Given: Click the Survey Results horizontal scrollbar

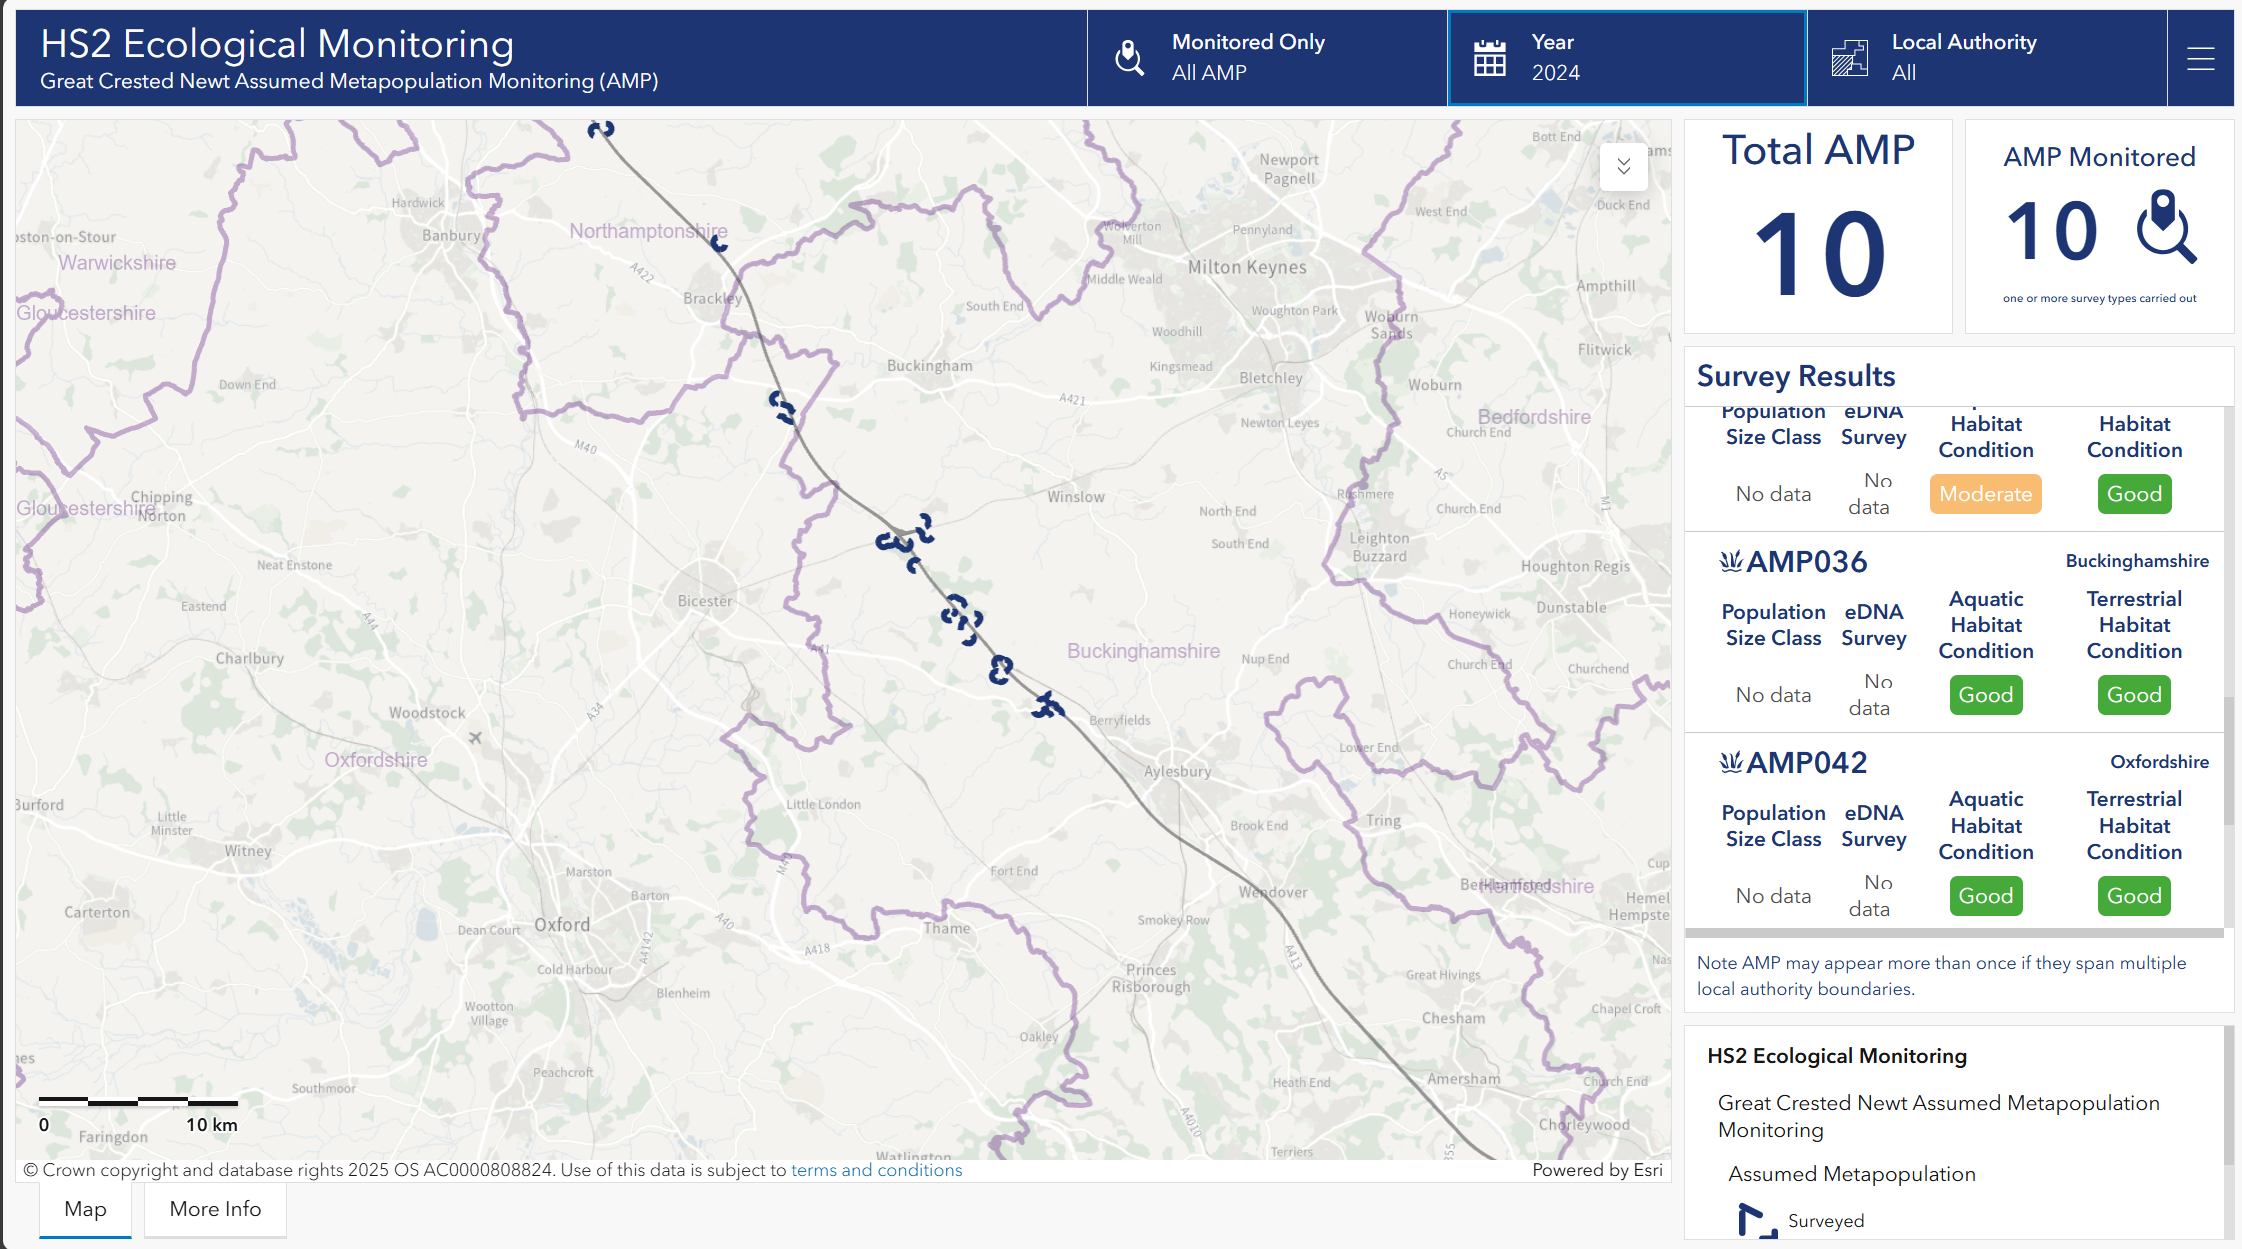Looking at the screenshot, I should click(1954, 933).
